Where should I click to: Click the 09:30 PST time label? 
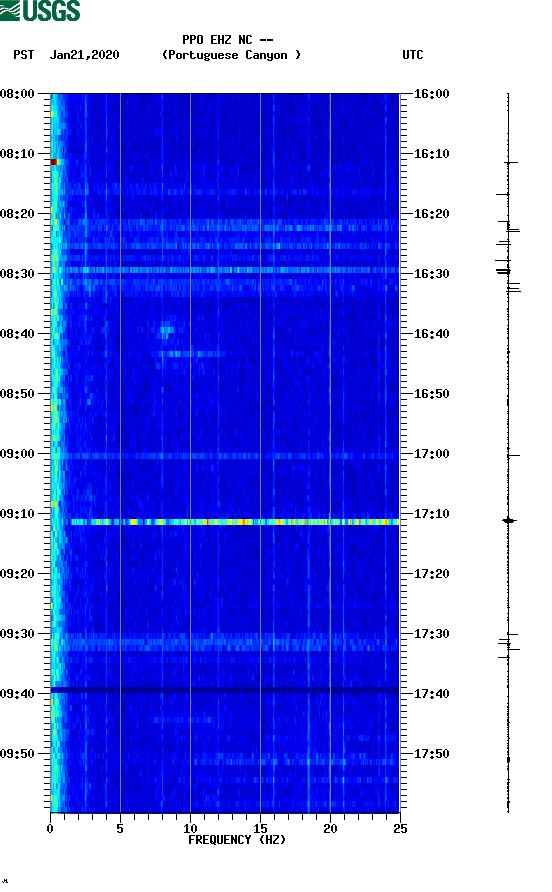(18, 634)
